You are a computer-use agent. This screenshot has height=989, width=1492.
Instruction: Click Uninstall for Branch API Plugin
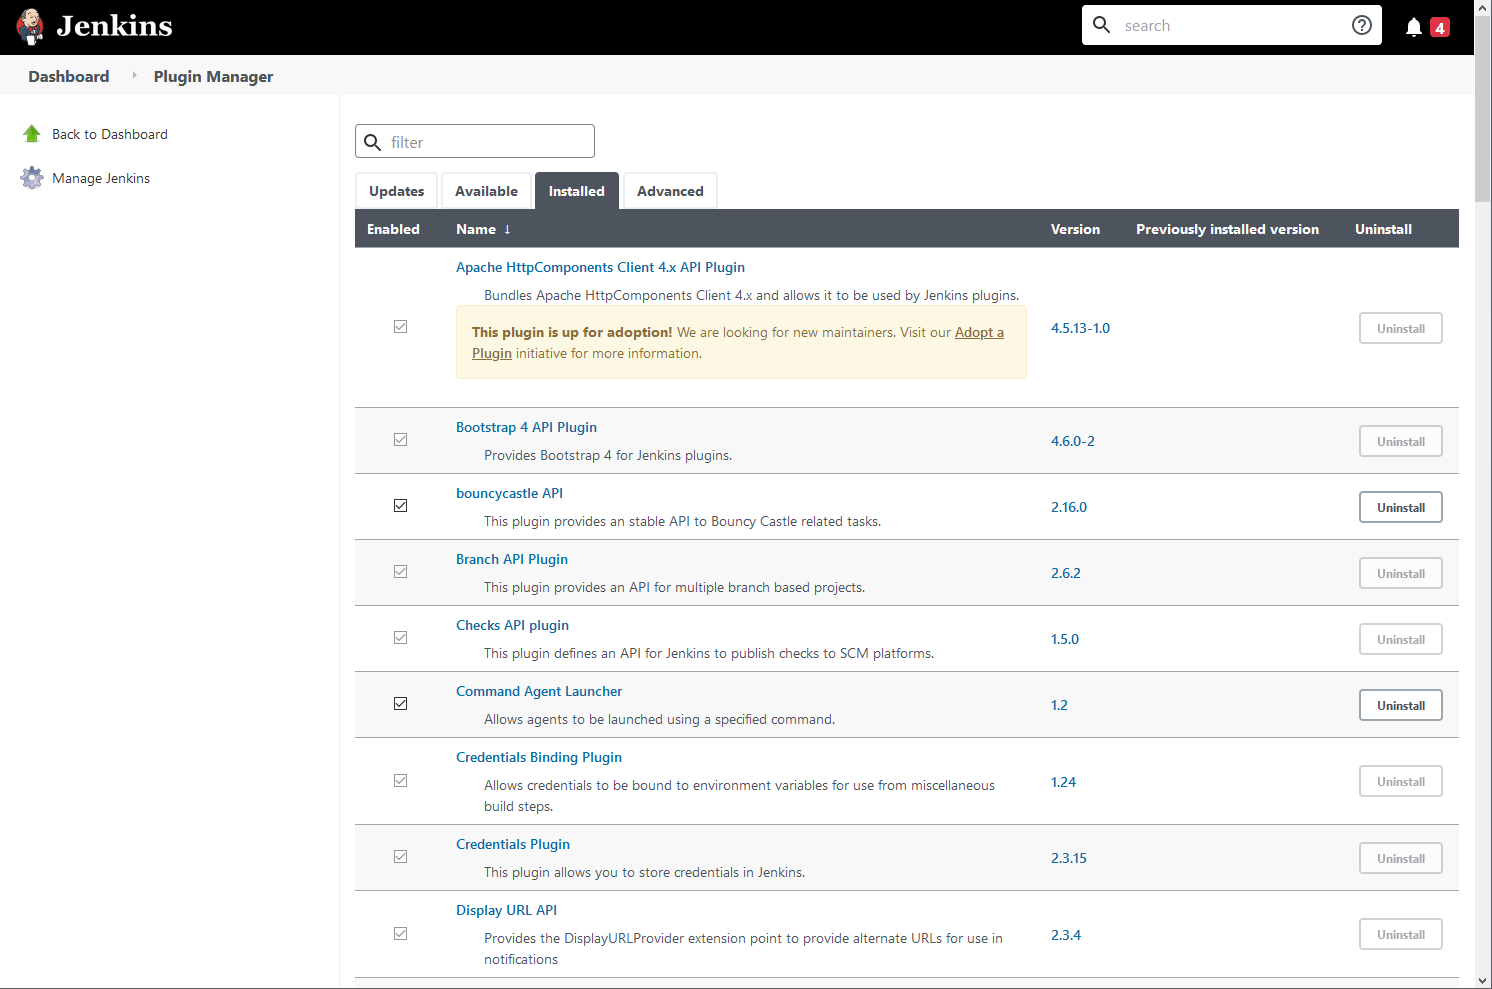1400,573
